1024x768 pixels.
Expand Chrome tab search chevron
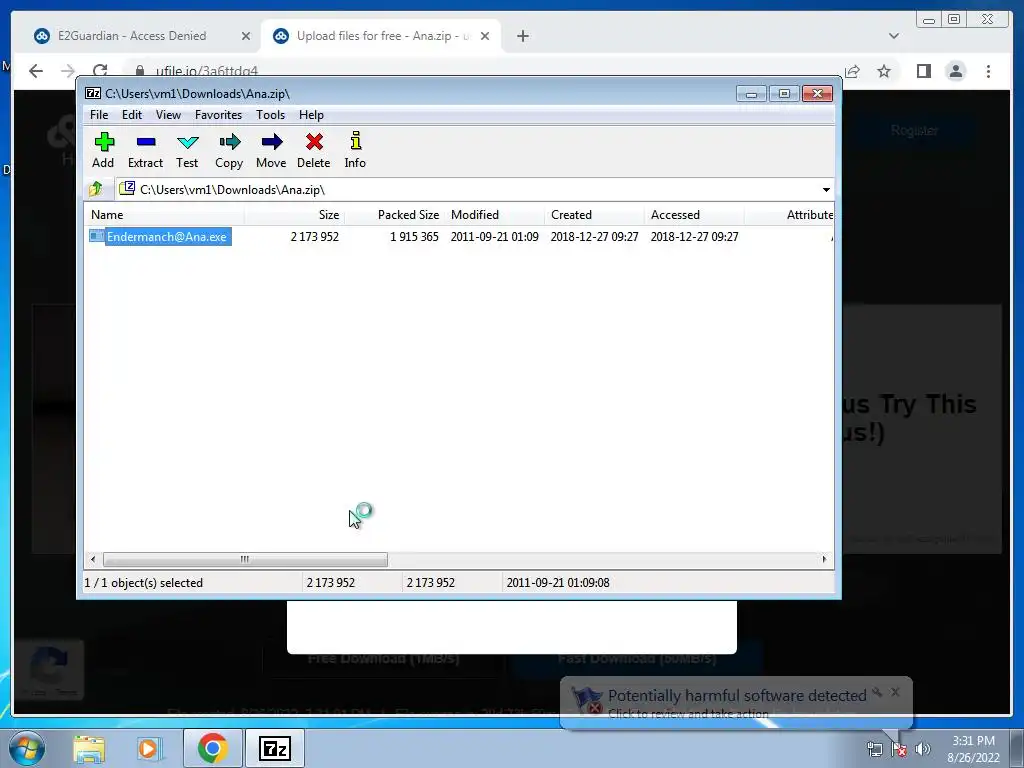coord(894,36)
